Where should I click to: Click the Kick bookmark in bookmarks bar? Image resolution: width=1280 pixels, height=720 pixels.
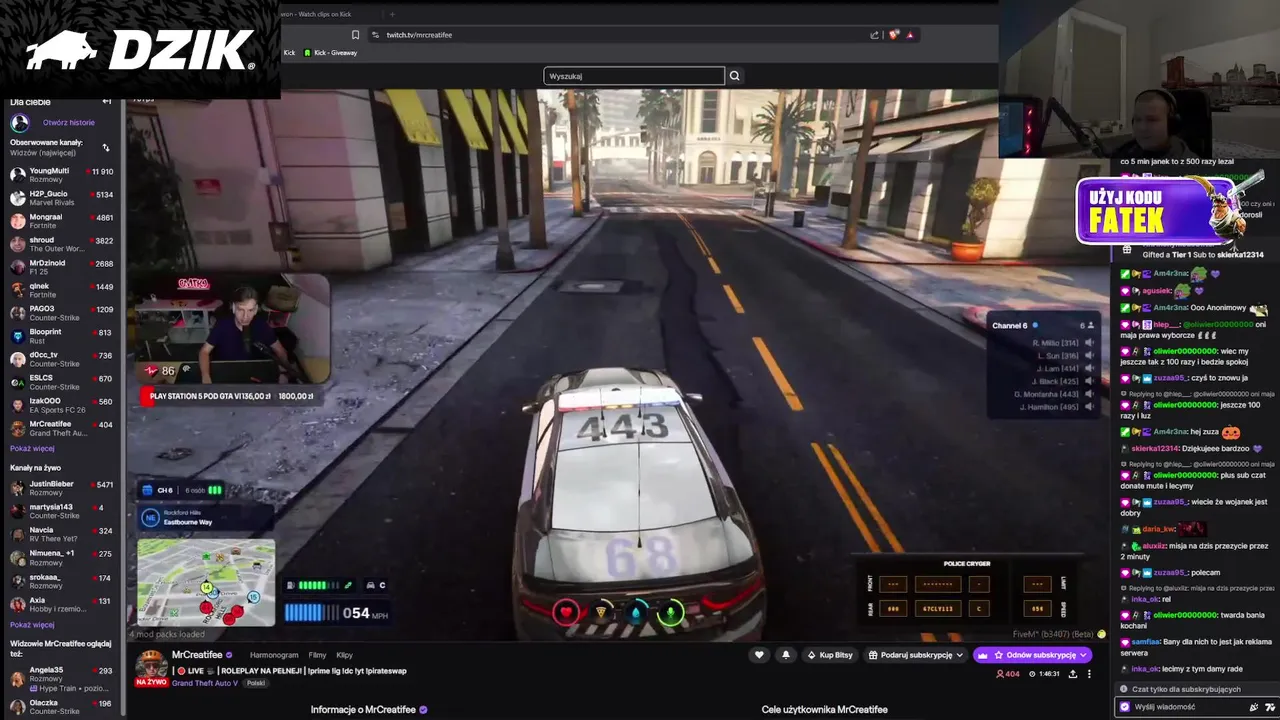[288, 53]
